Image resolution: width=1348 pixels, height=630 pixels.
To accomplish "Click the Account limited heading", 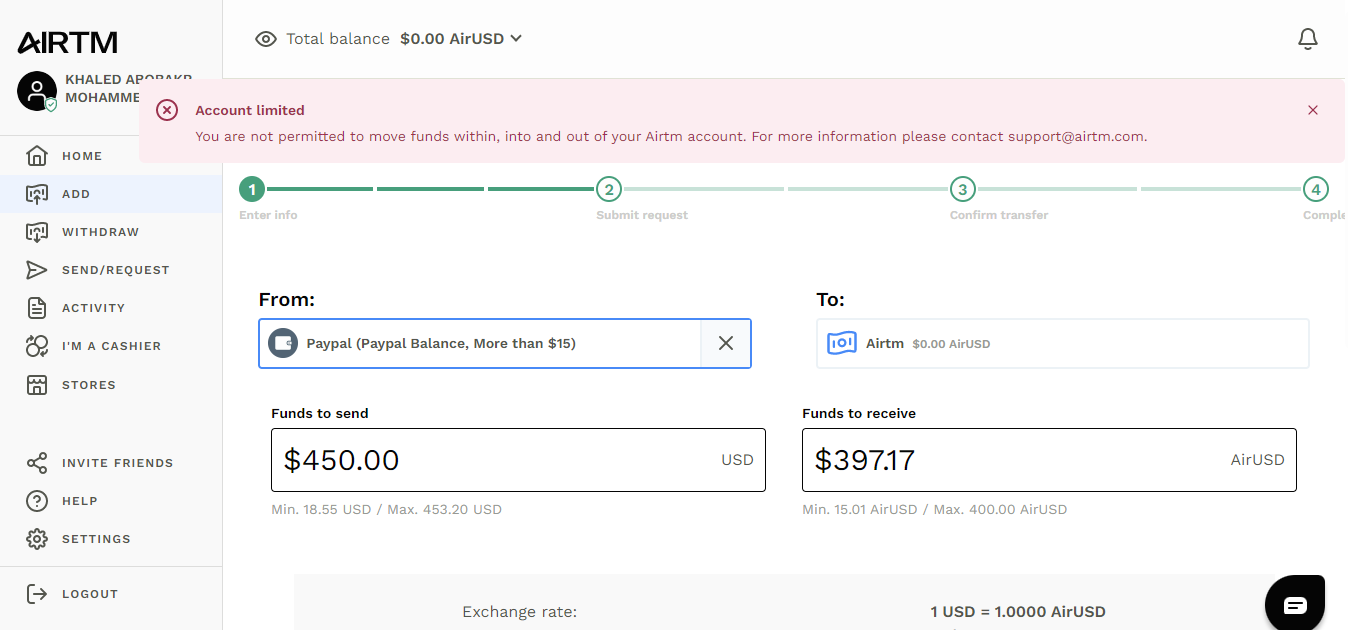I will 250,110.
